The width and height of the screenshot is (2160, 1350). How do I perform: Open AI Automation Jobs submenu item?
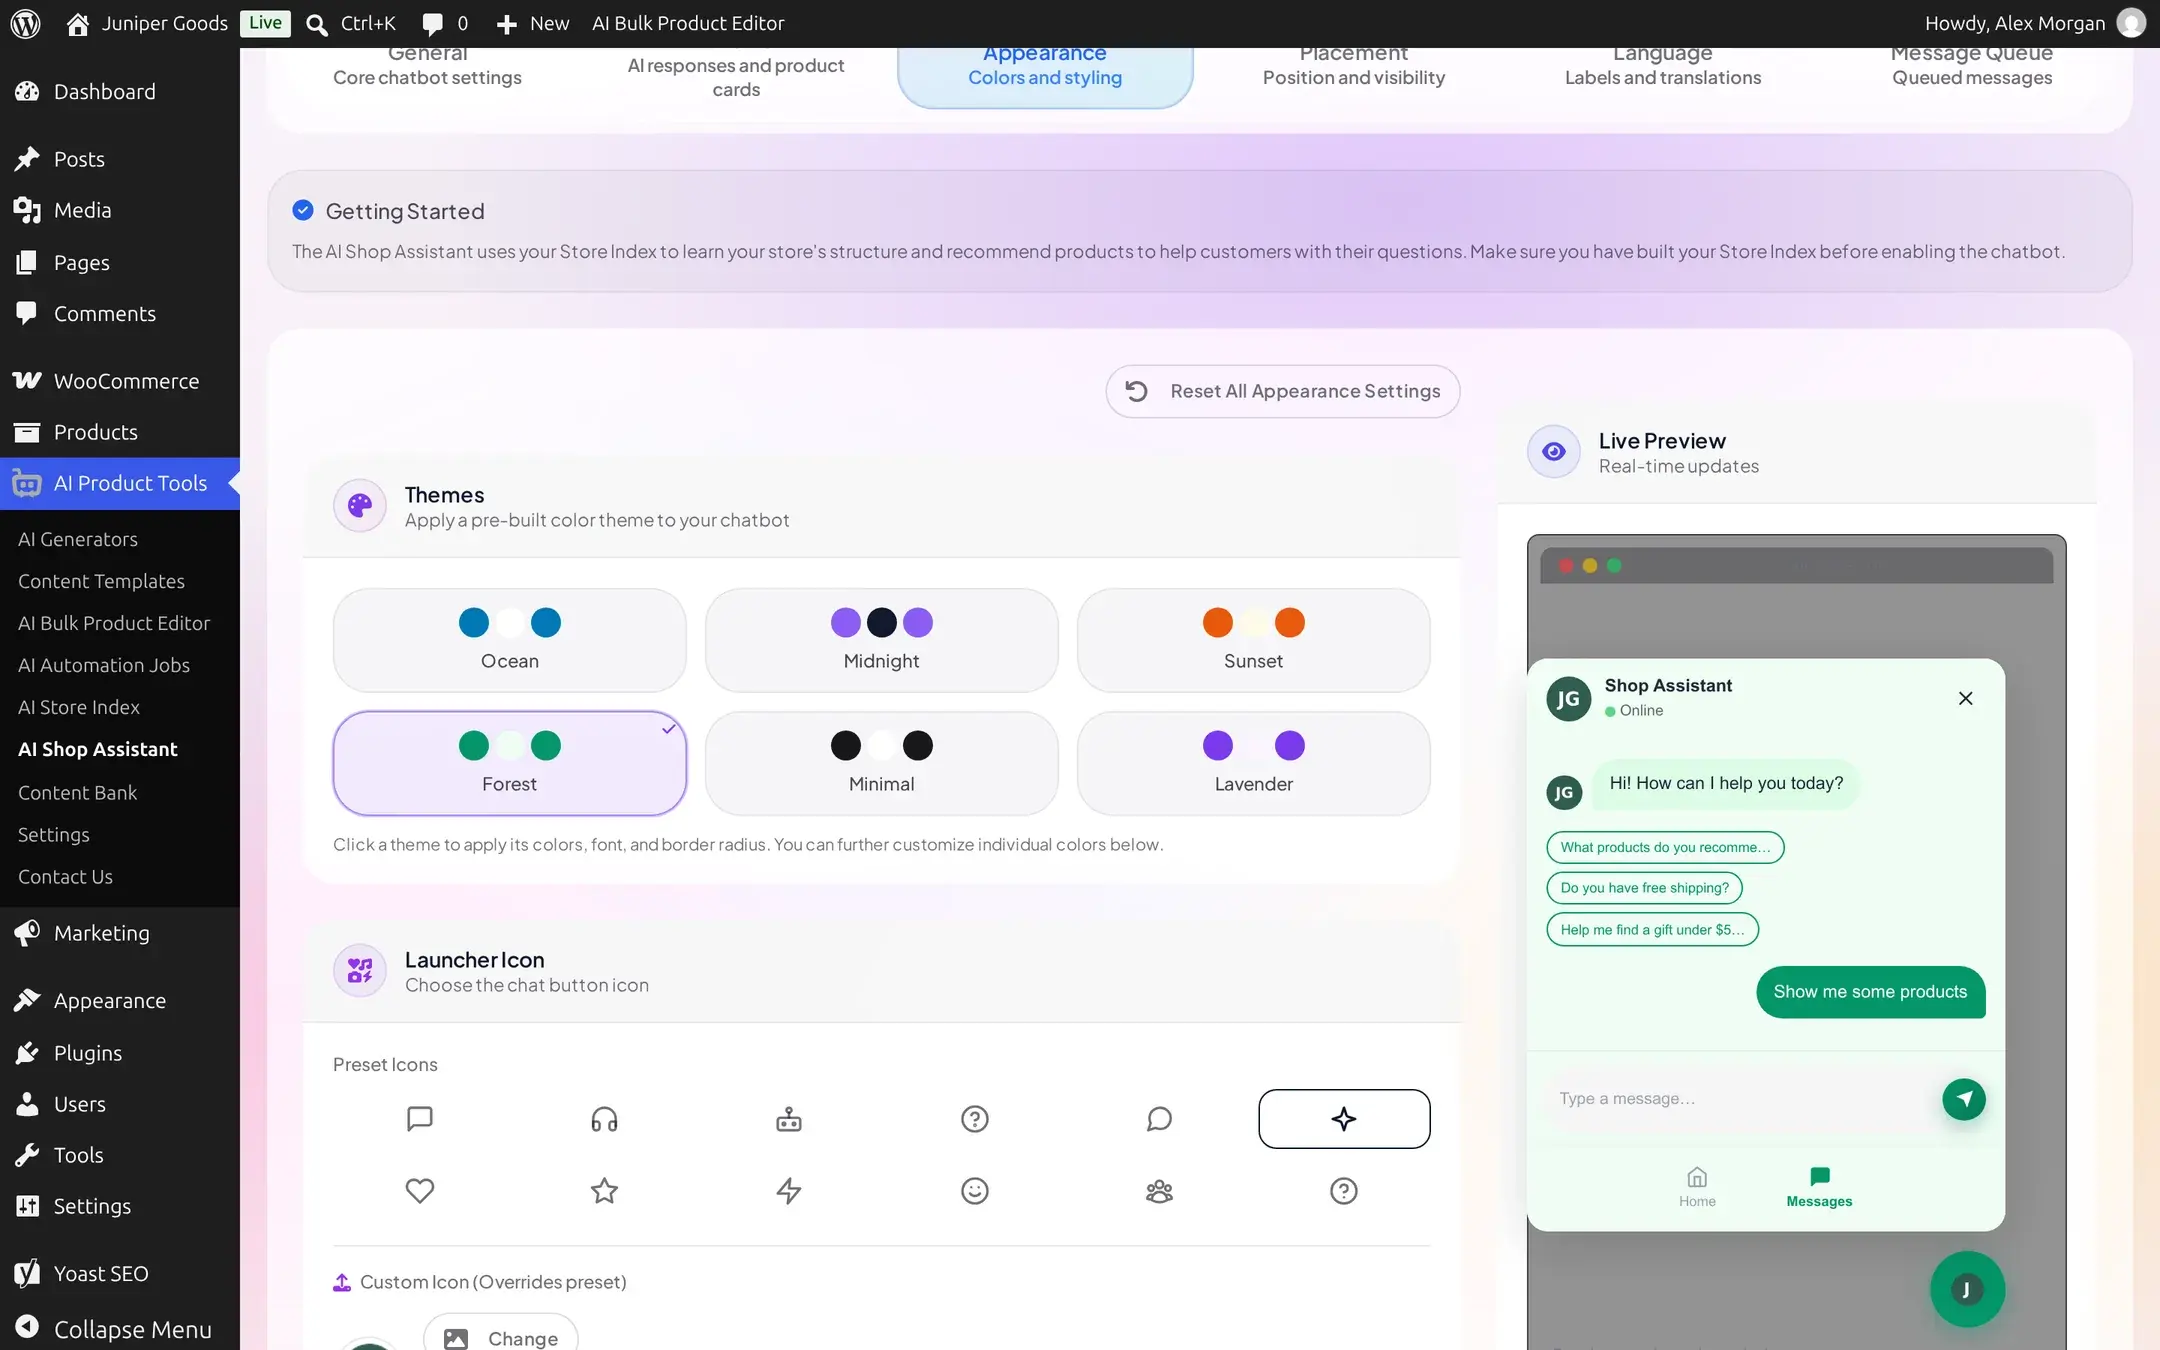click(x=104, y=665)
